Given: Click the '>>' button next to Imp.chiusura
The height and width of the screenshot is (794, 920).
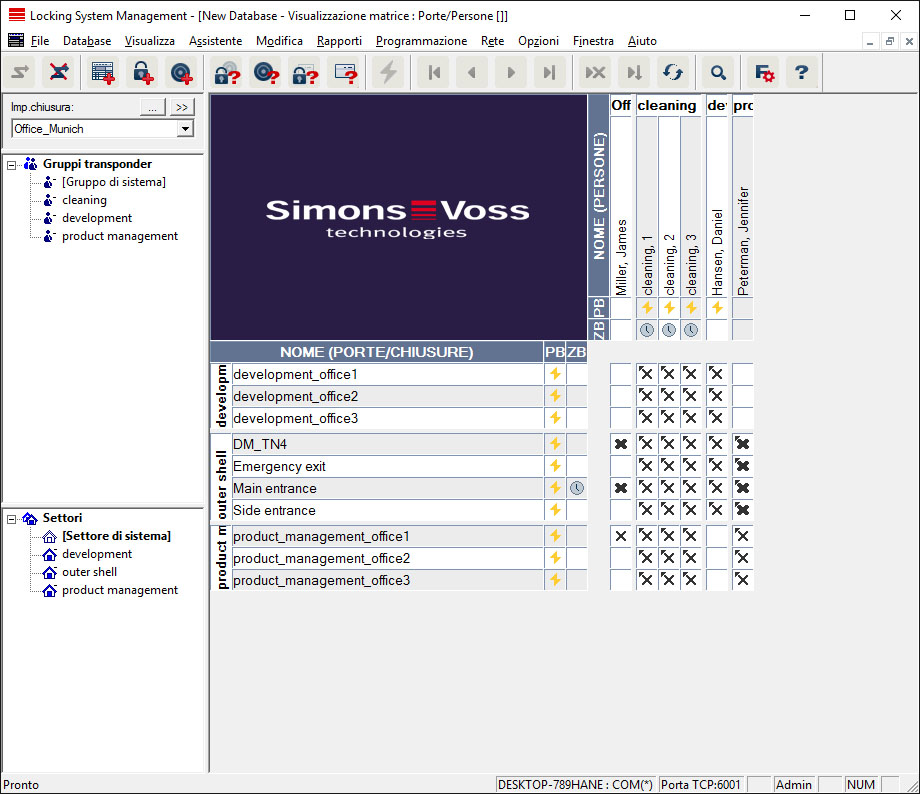Looking at the screenshot, I should coord(181,107).
